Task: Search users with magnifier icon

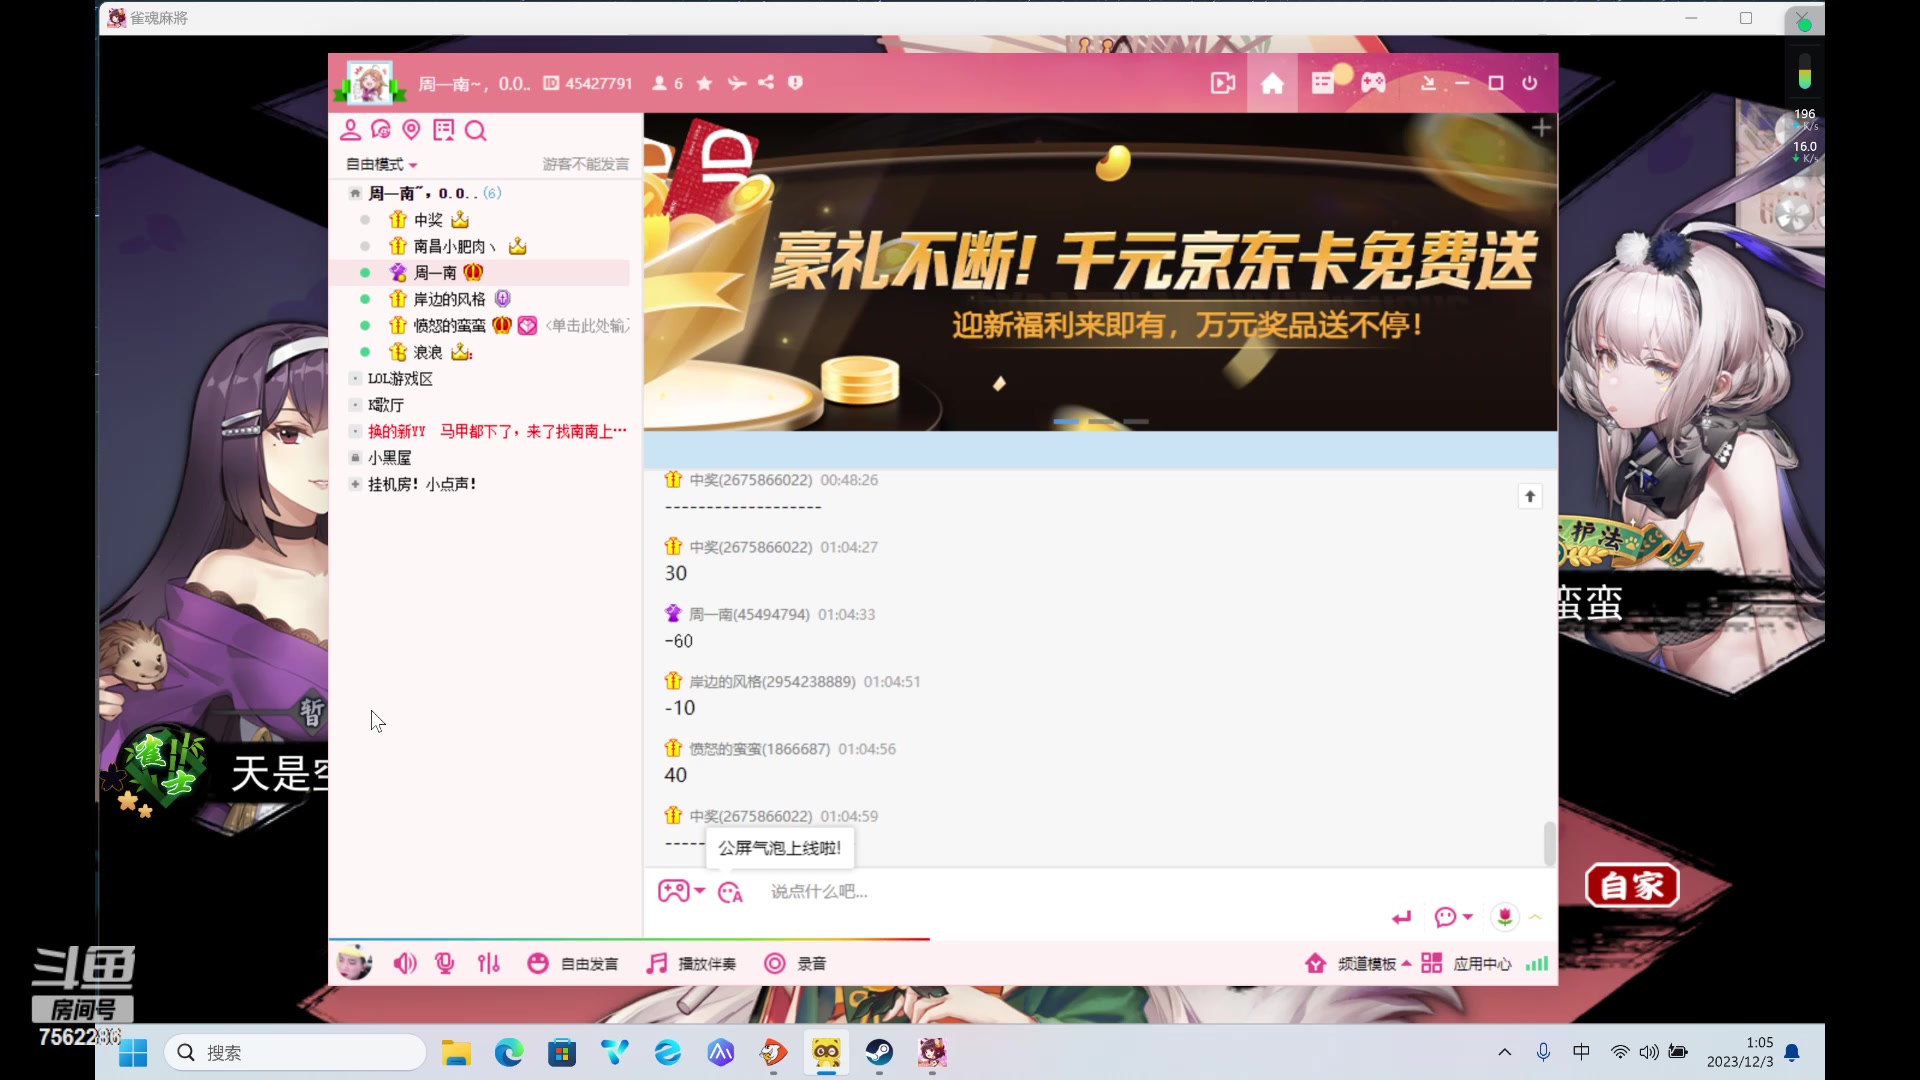Action: pos(476,130)
